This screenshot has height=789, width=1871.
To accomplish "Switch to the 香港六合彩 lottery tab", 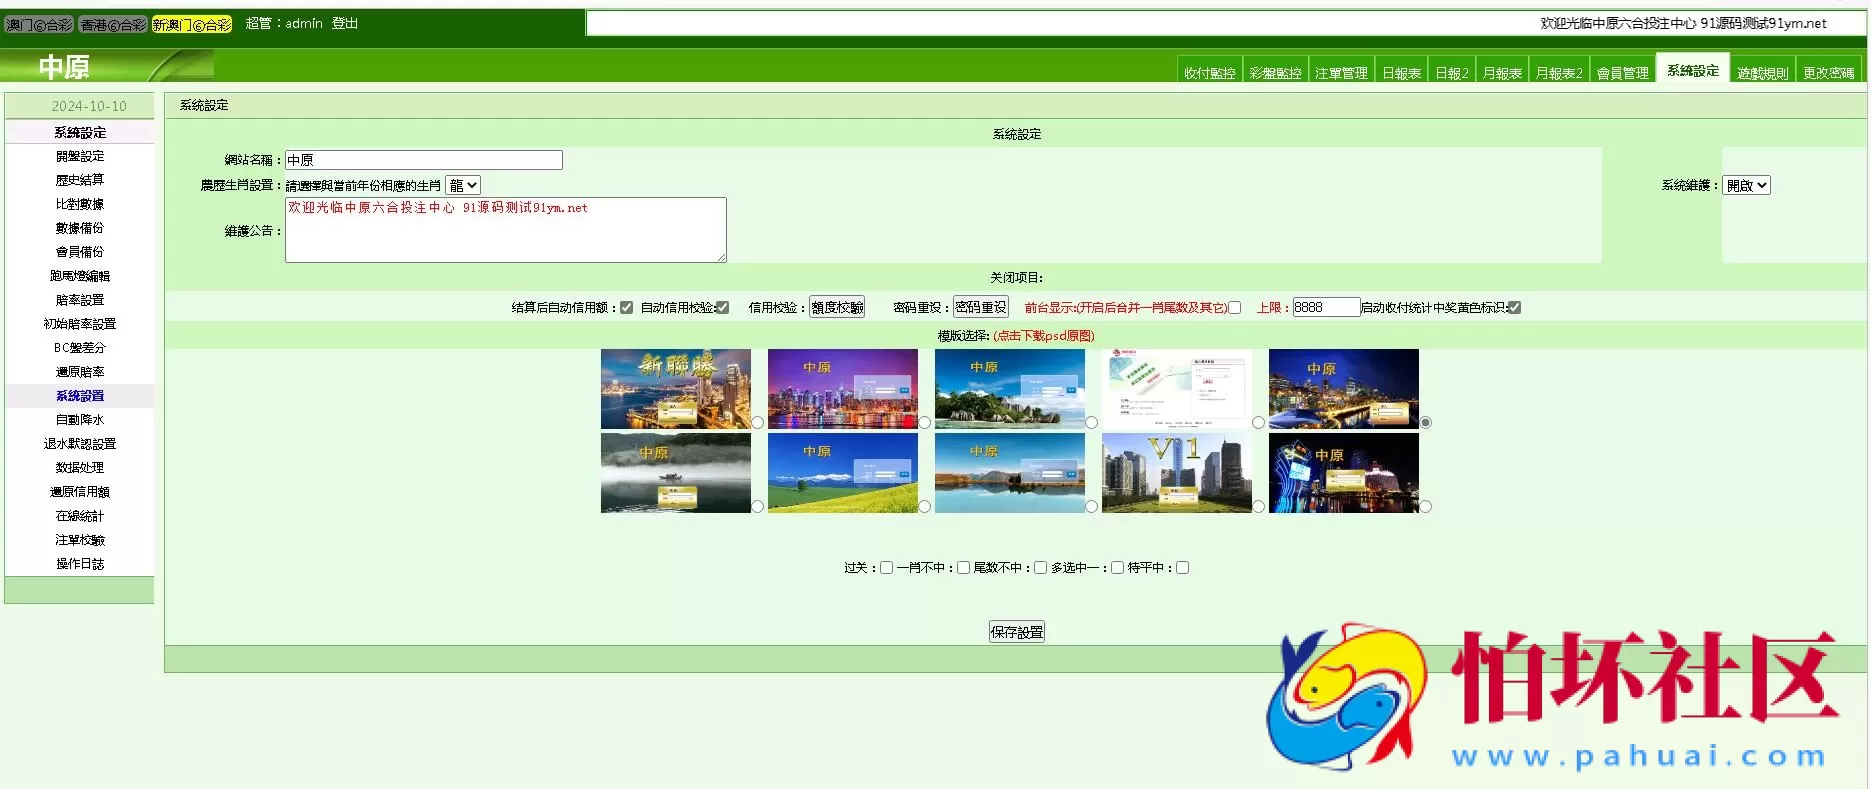I will [x=113, y=24].
